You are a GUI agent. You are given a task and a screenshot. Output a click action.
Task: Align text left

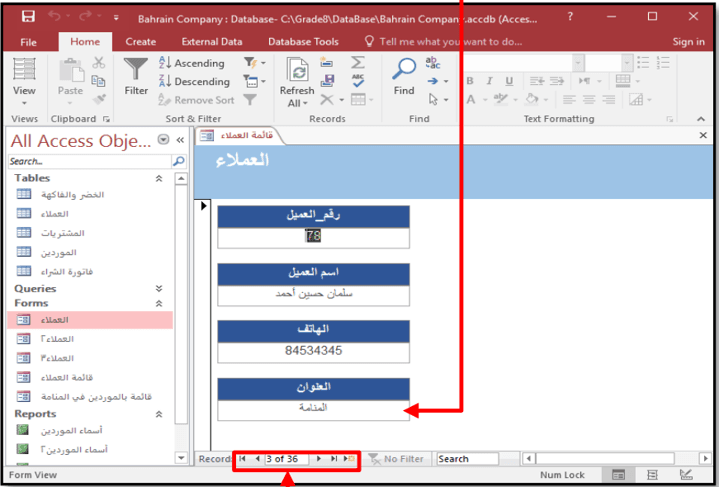(x=569, y=99)
